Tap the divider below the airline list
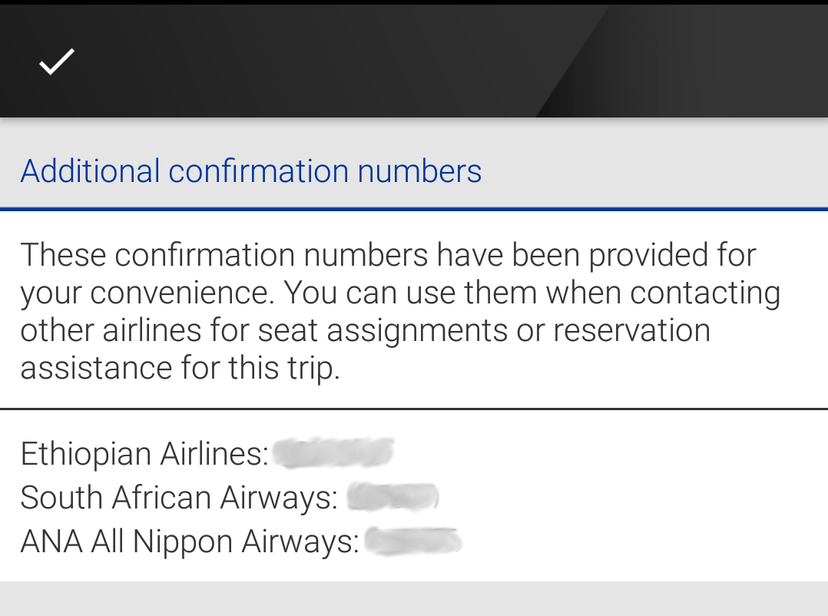 414,581
